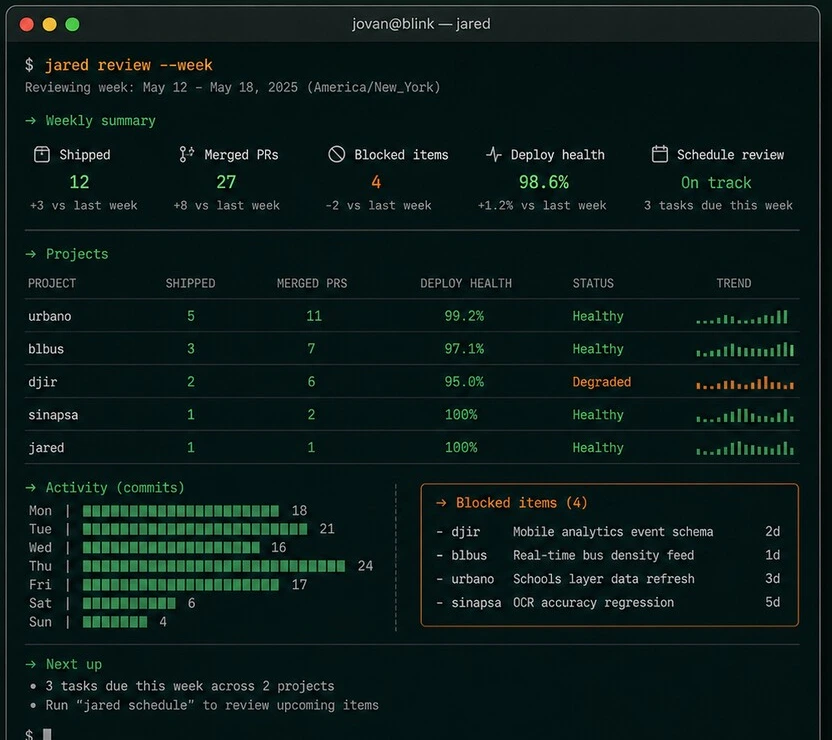The width and height of the screenshot is (832, 740).
Task: Click the 'On track' status value
Action: tap(716, 183)
